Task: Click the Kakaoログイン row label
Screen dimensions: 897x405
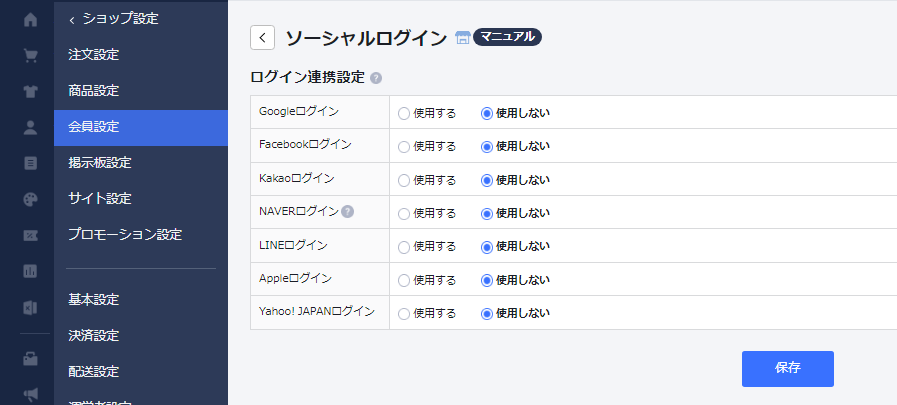Action: (297, 178)
